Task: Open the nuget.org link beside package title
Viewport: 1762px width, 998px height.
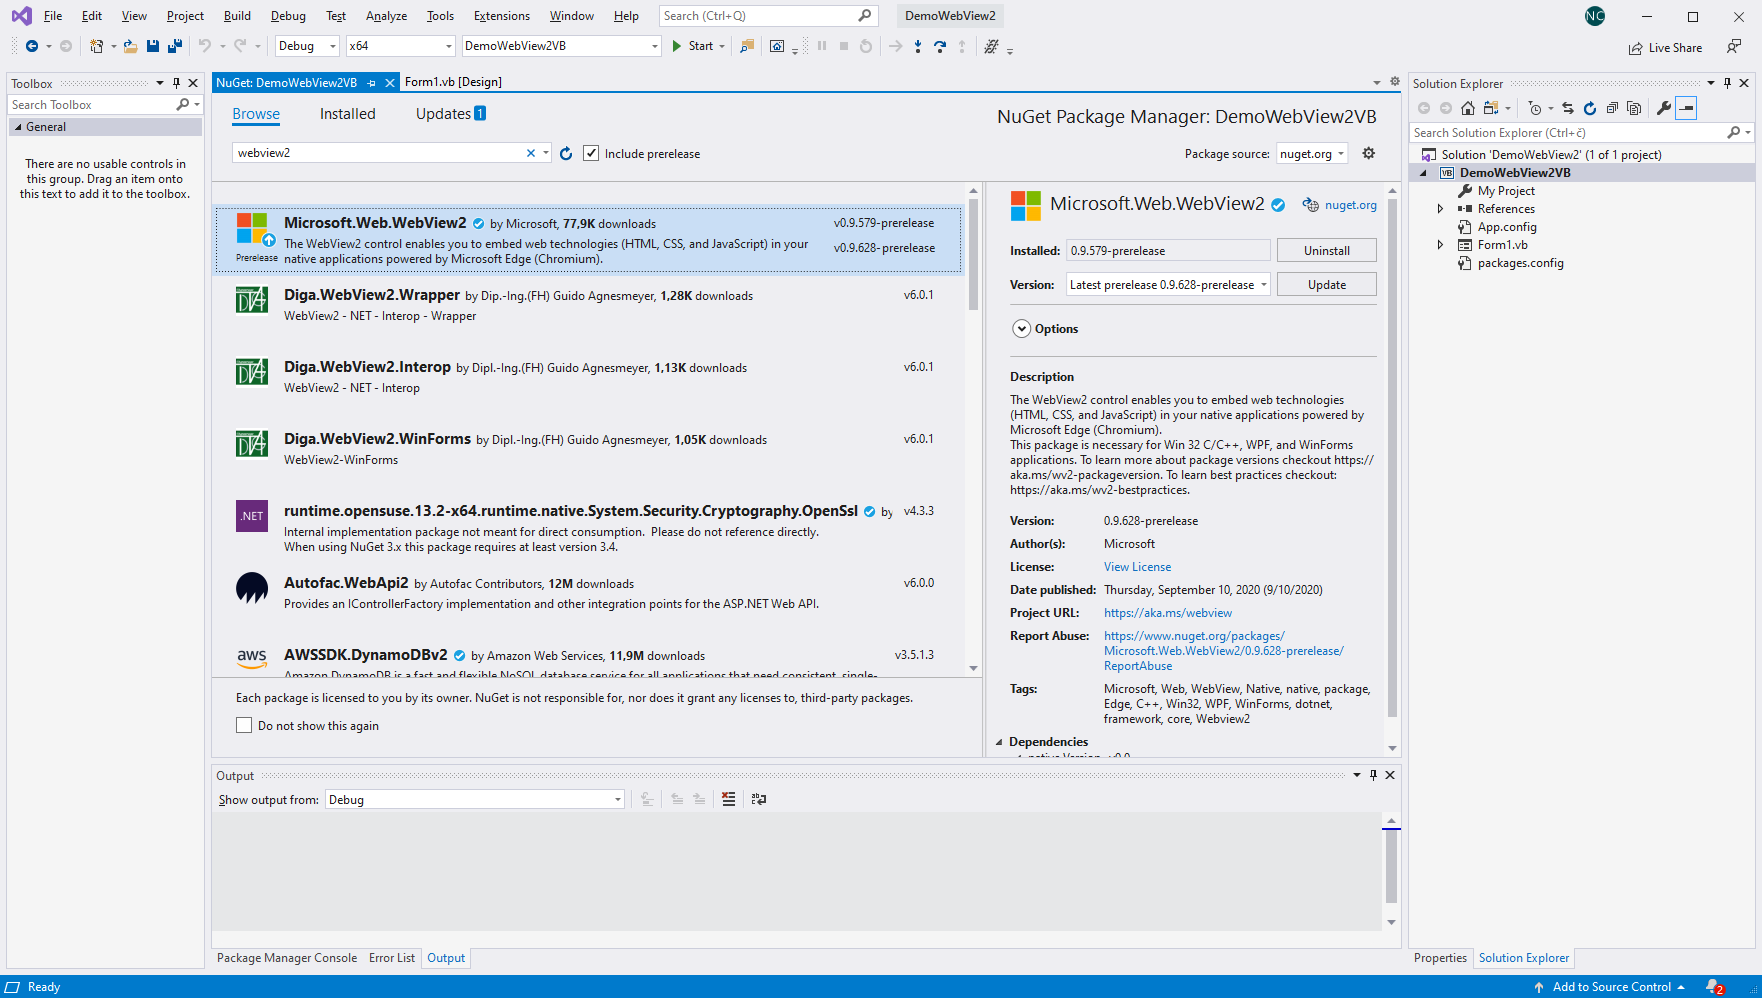Action: (x=1350, y=205)
